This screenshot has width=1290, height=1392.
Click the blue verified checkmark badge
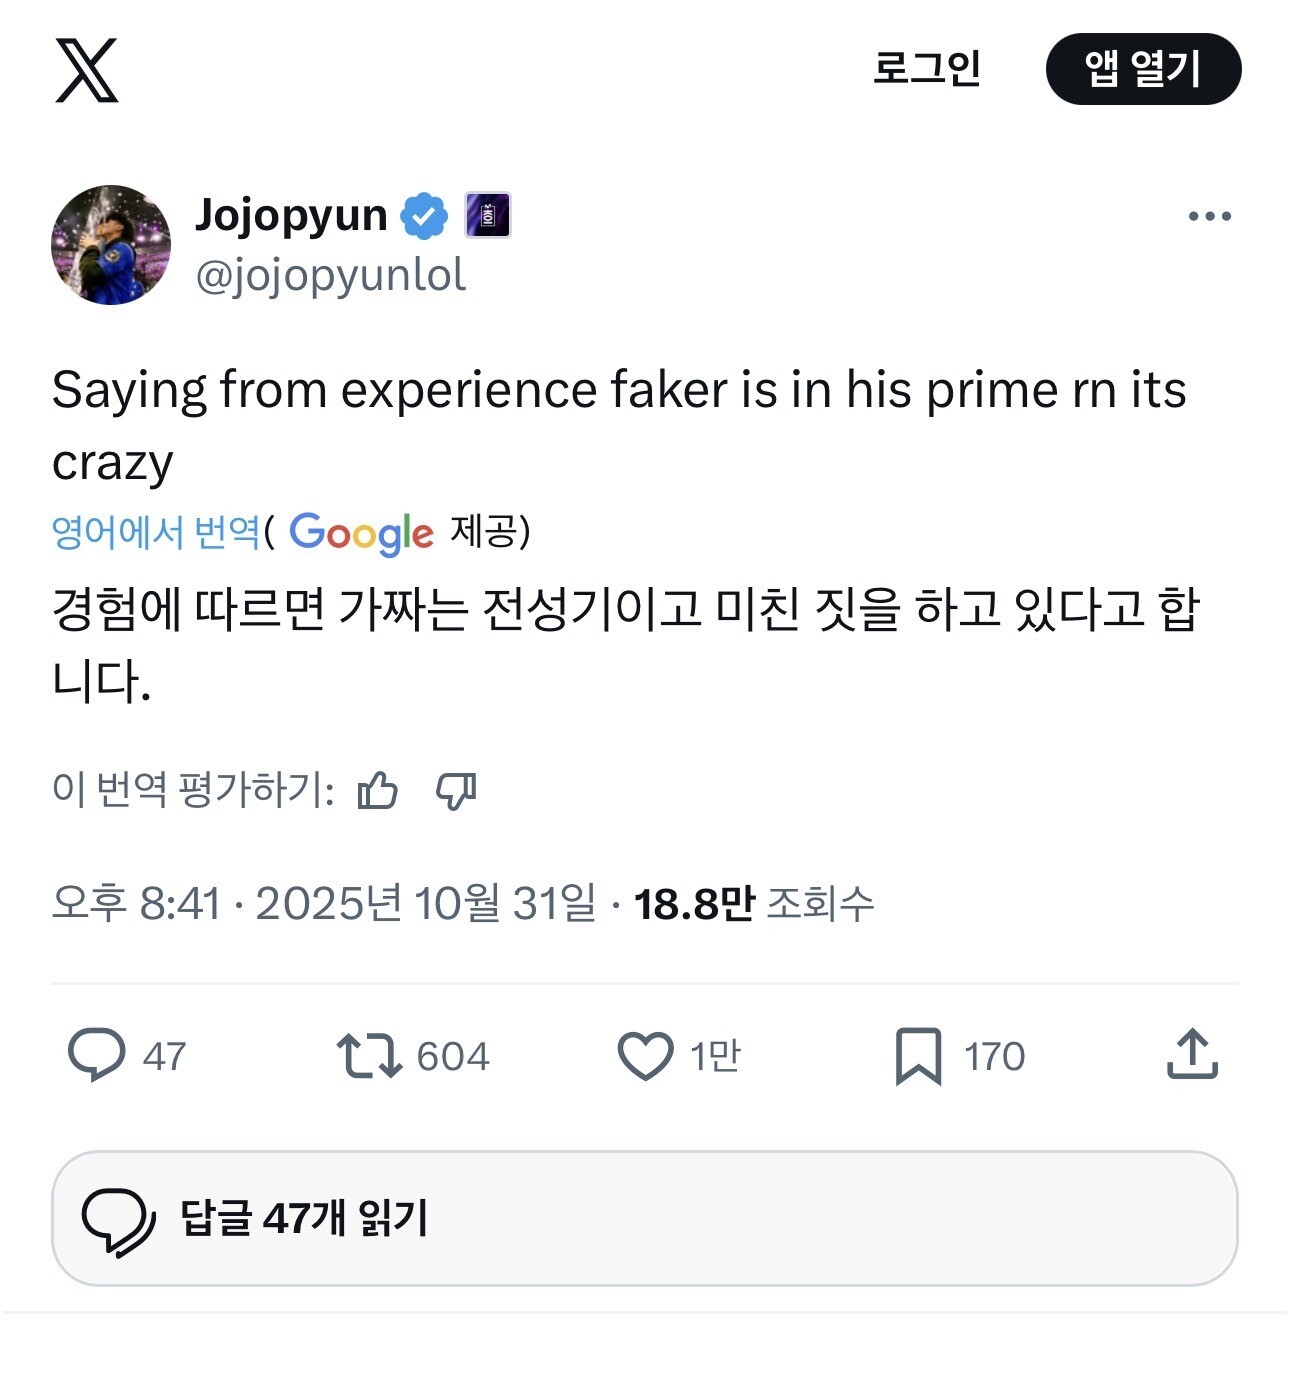[x=425, y=216]
